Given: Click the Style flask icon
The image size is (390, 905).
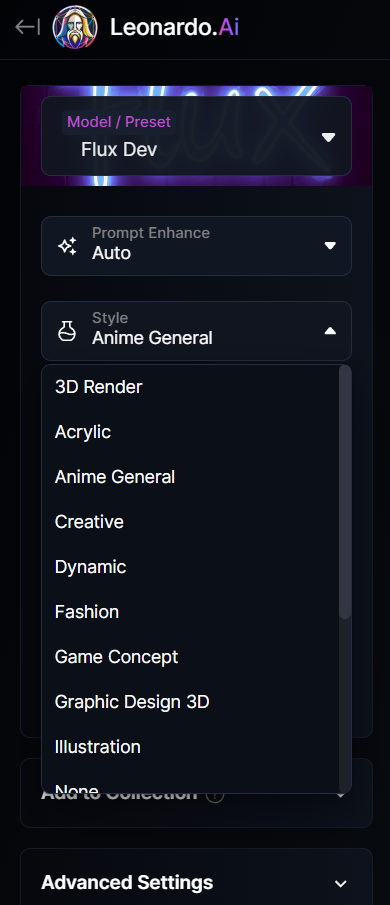Looking at the screenshot, I should [67, 331].
